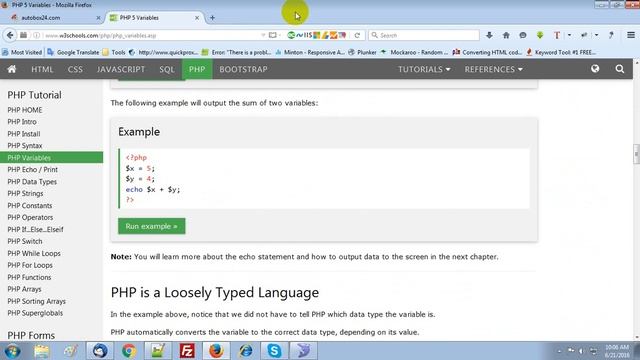
Task: Open PHP in the top navbar
Action: [x=197, y=69]
